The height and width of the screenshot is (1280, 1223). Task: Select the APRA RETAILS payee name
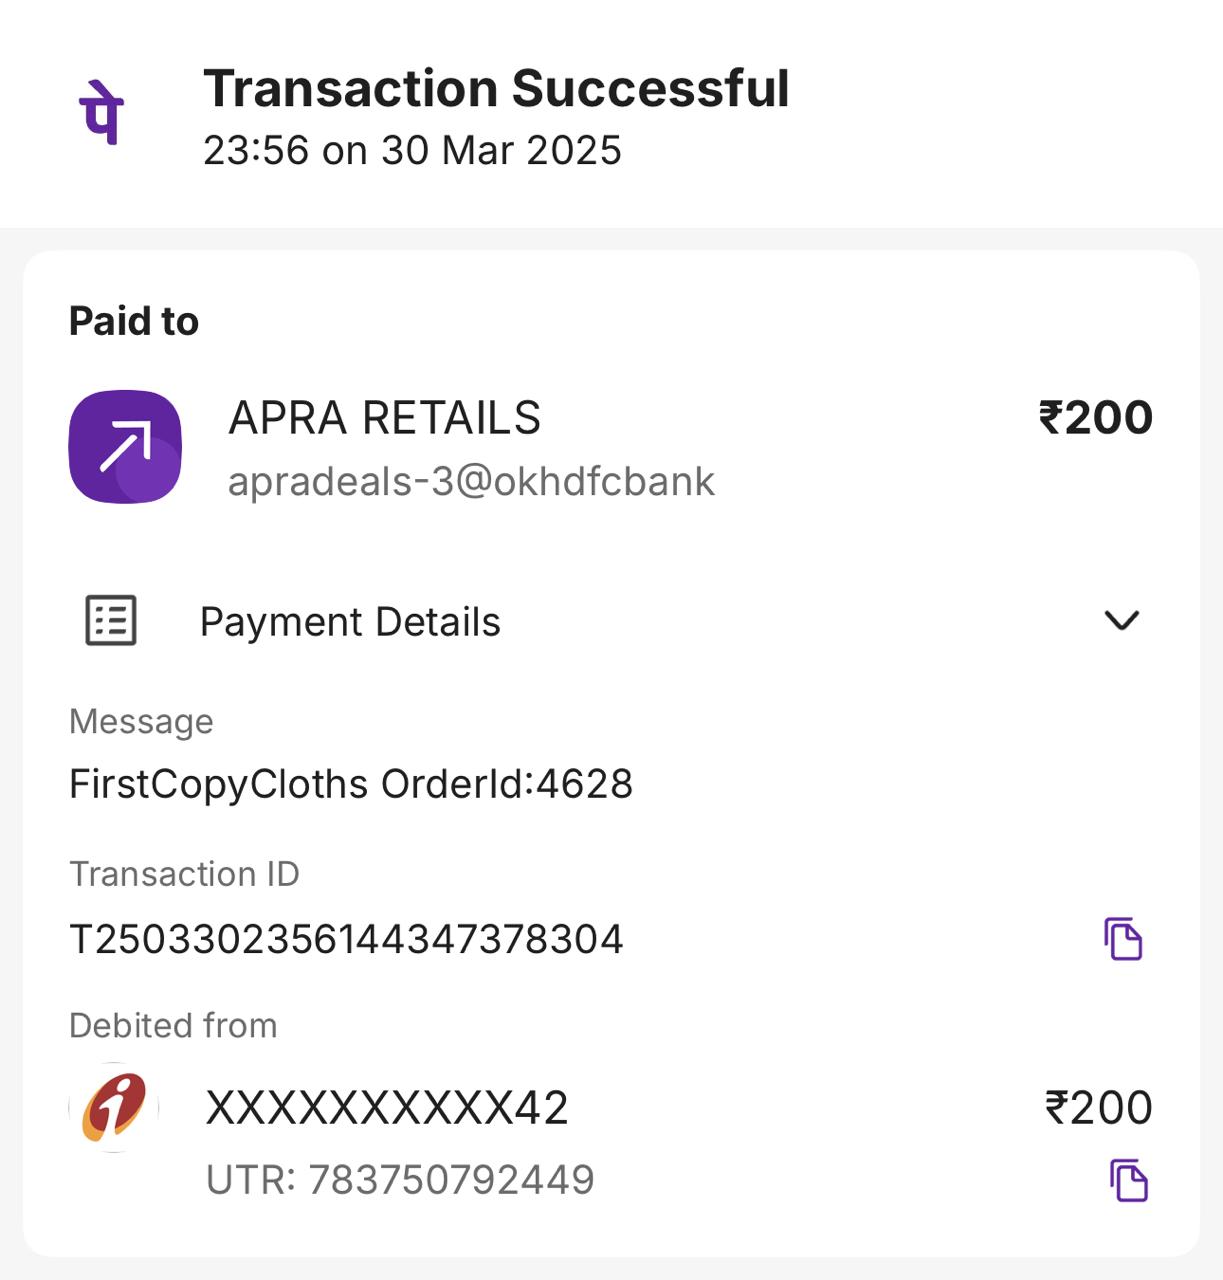(x=385, y=417)
